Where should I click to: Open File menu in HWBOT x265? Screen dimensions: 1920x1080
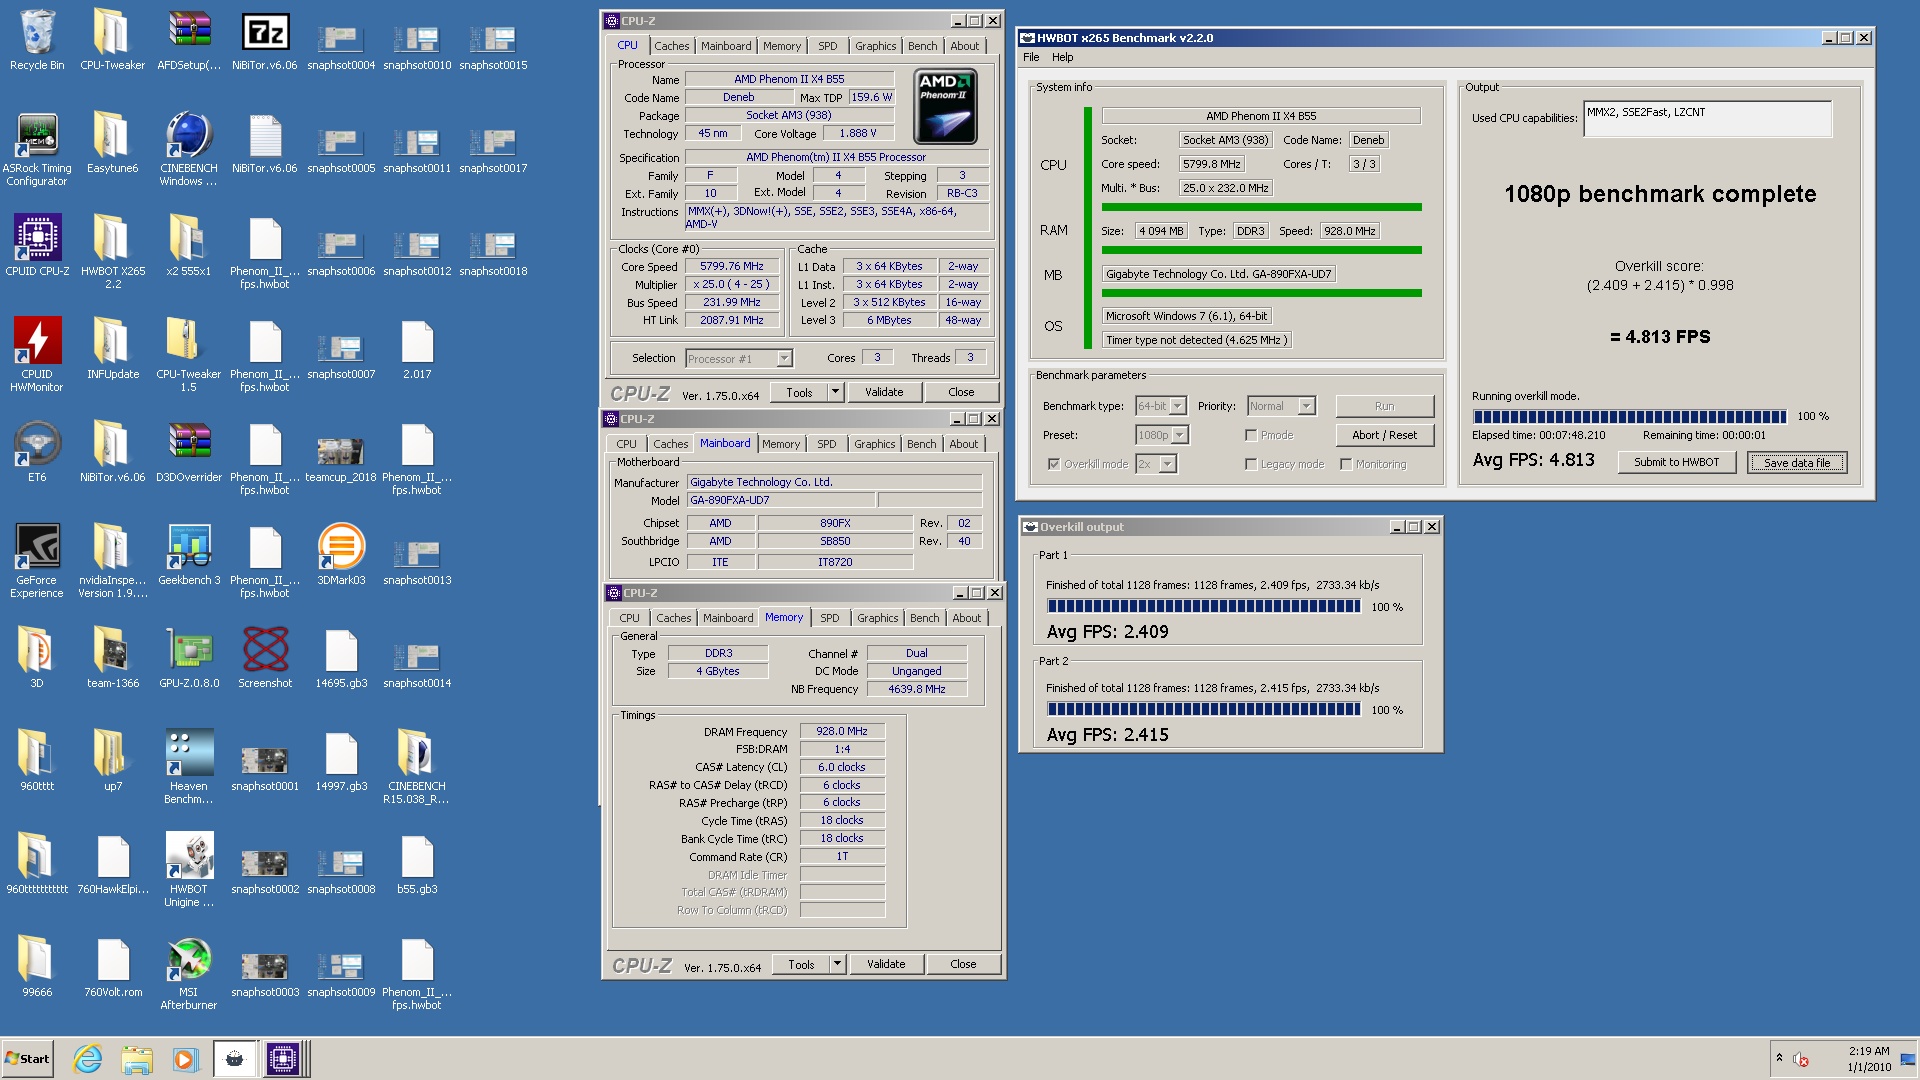1031,57
